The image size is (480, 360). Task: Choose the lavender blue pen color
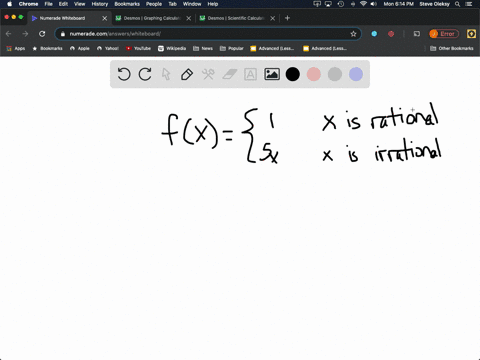tap(356, 74)
